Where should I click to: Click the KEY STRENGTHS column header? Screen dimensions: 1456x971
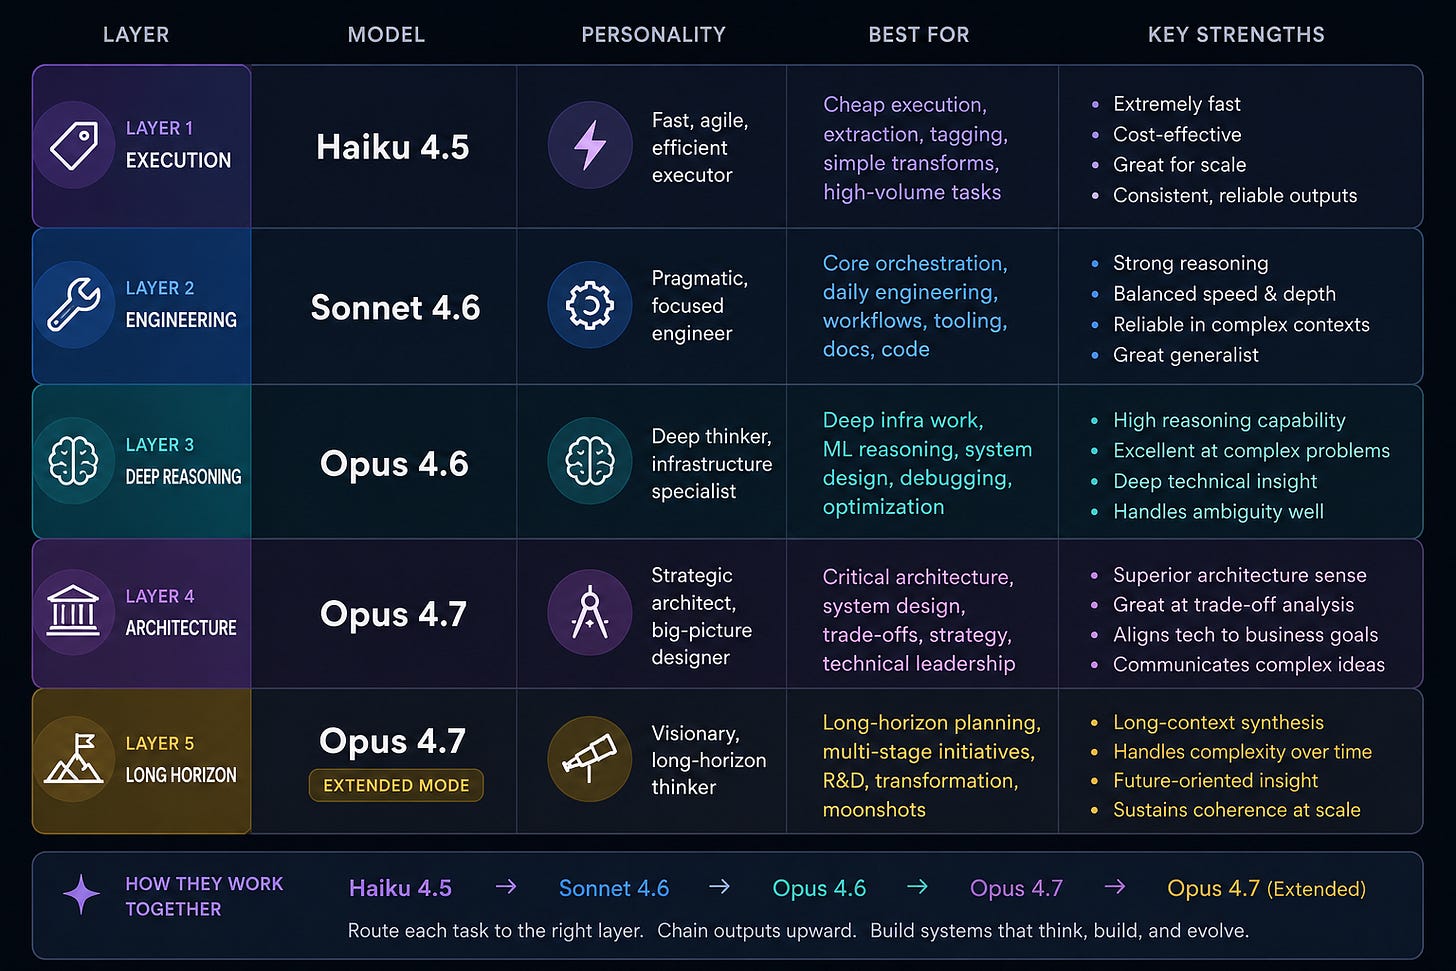pos(1236,35)
